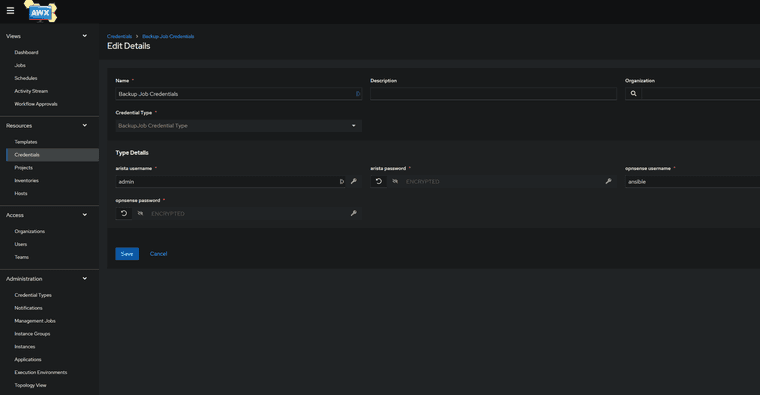
Task: Focus the opnsense username field
Action: coord(693,181)
